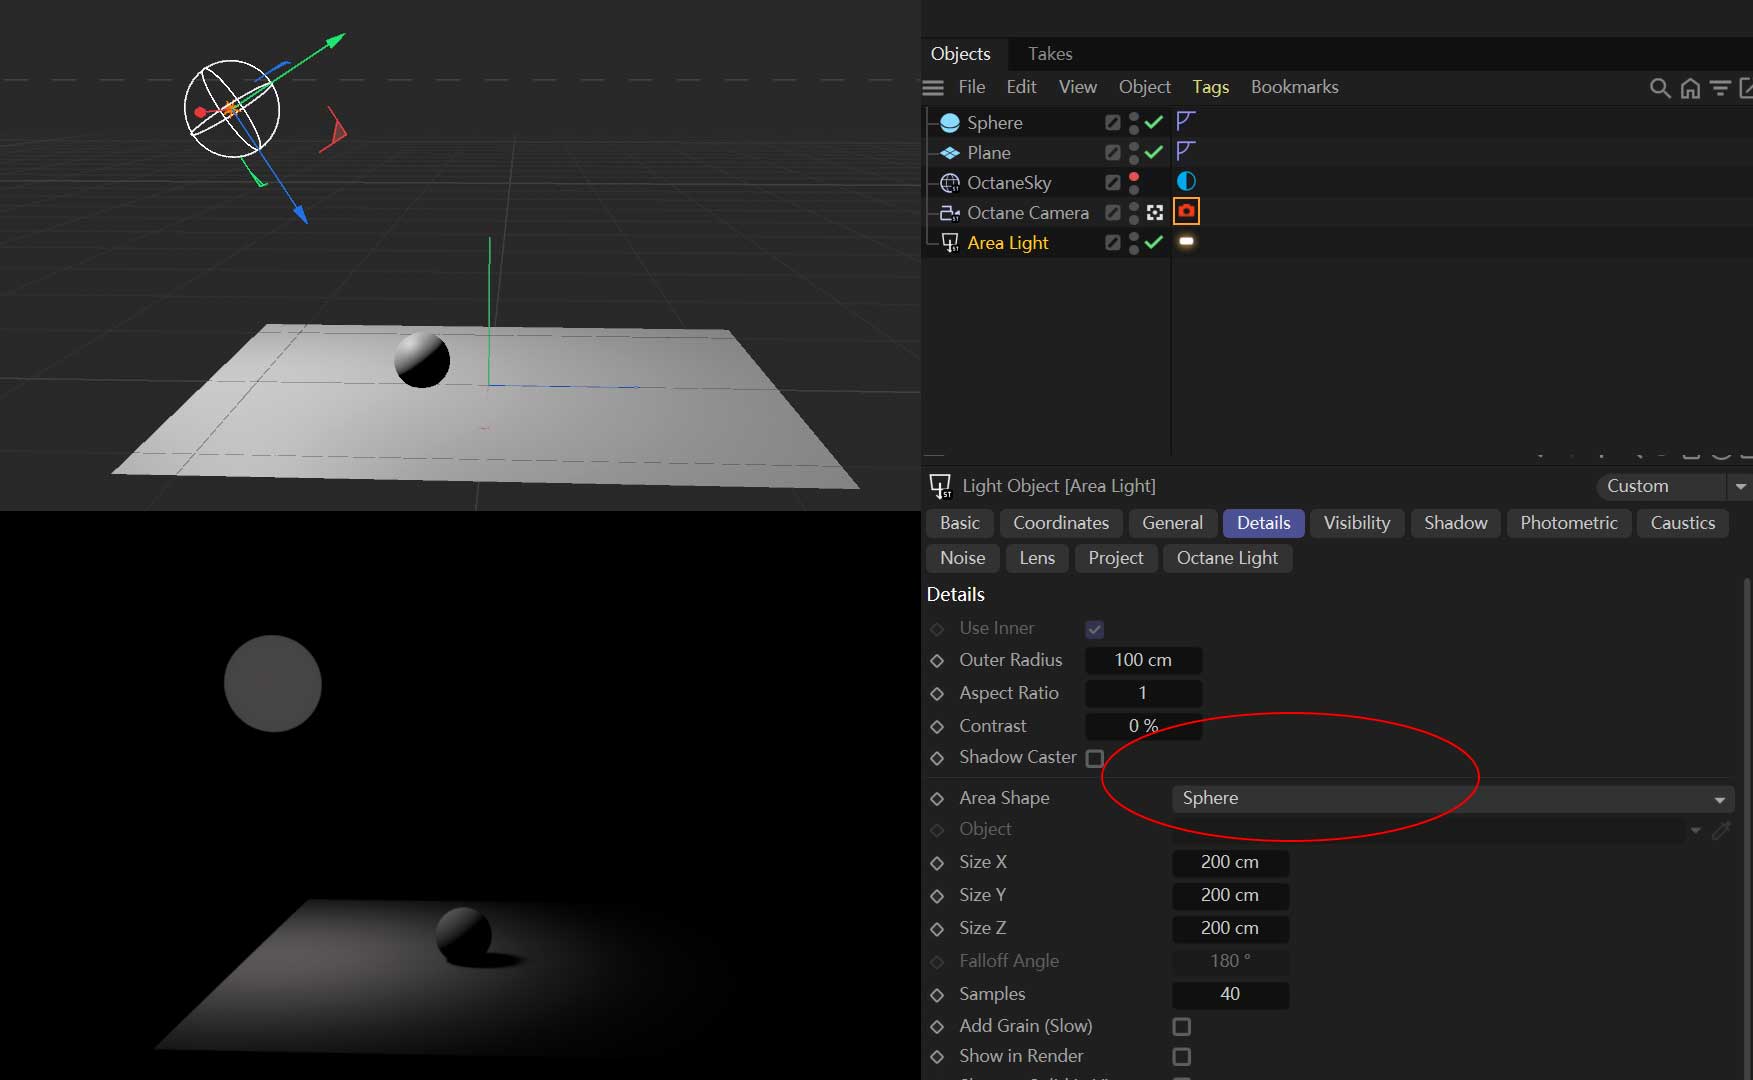This screenshot has height=1080, width=1753.
Task: Click the keyframe diamond for Shadow Caster
Action: coord(937,758)
